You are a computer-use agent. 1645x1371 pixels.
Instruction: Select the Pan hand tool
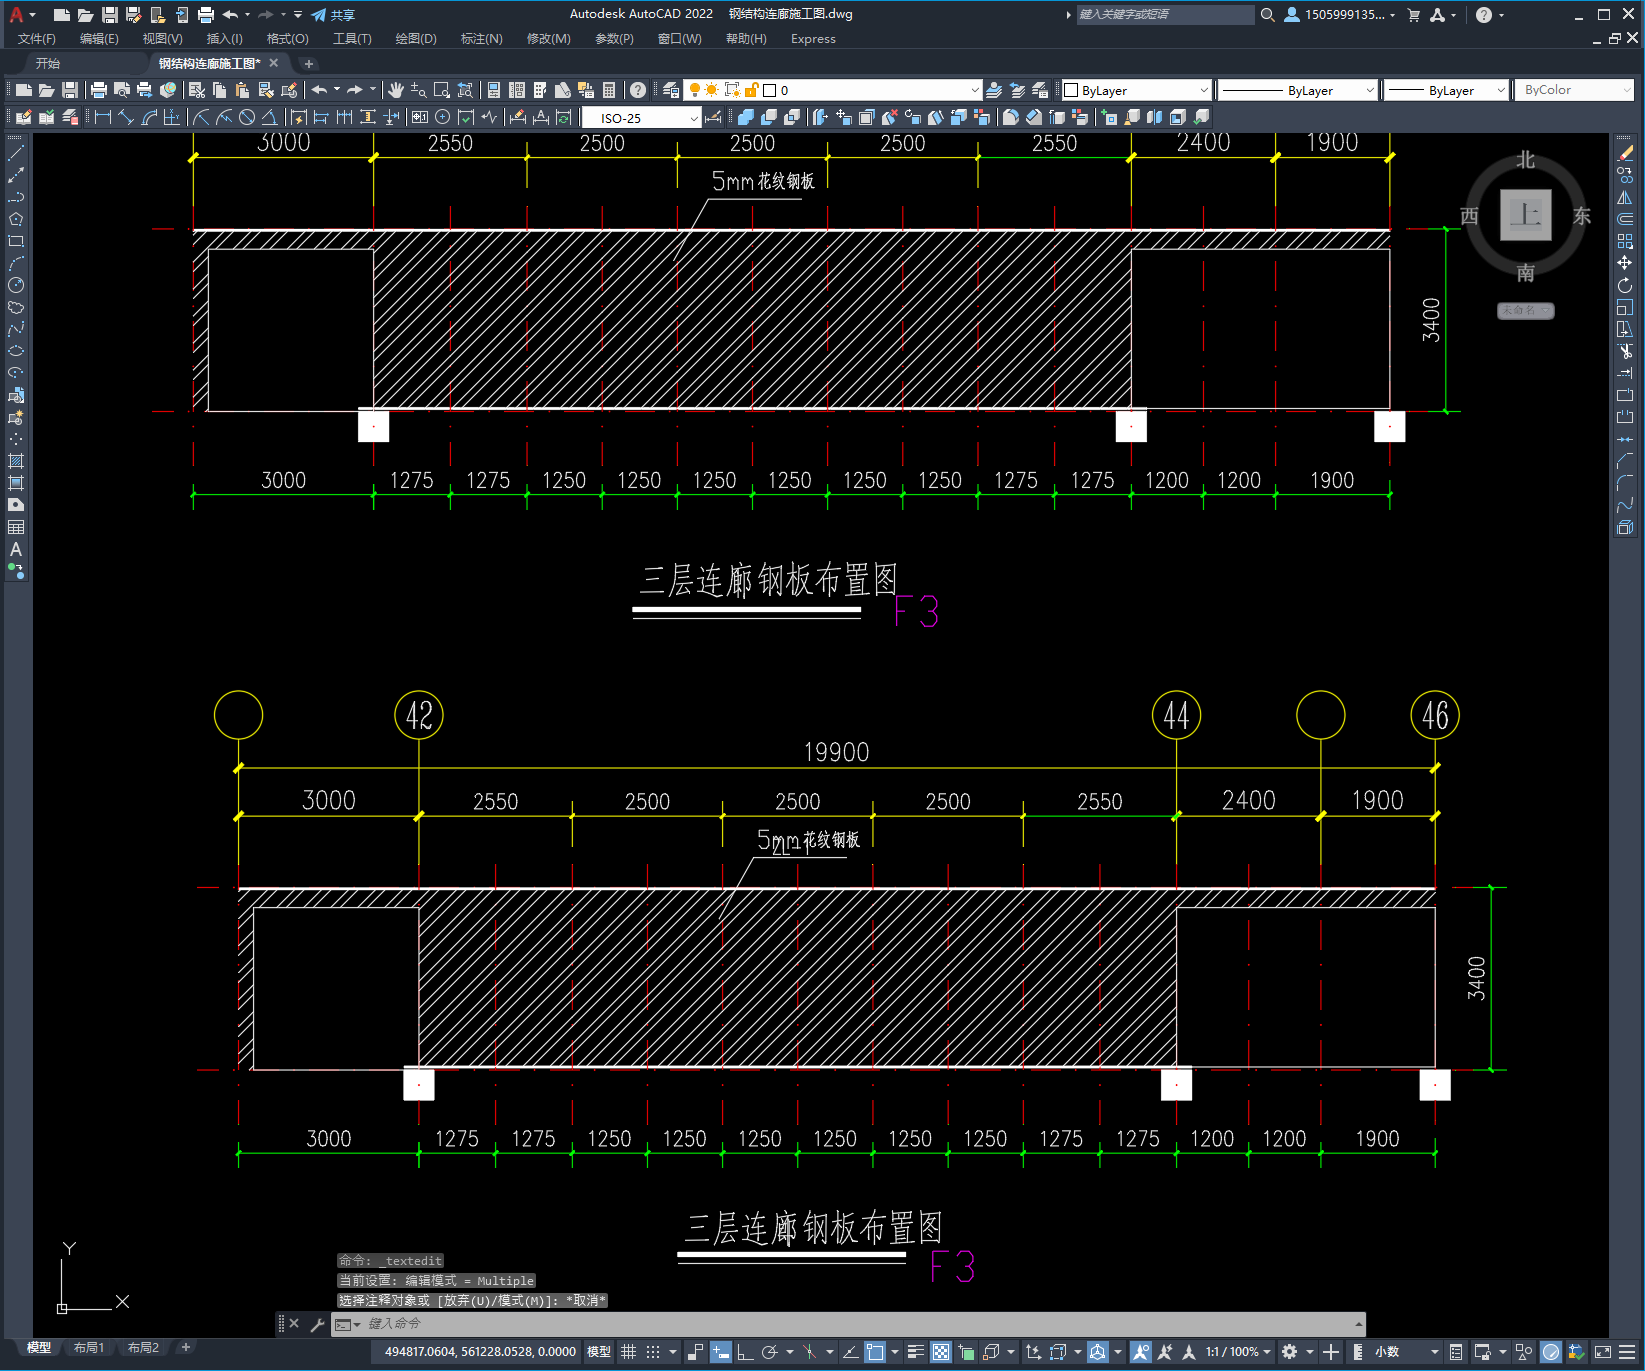point(396,90)
